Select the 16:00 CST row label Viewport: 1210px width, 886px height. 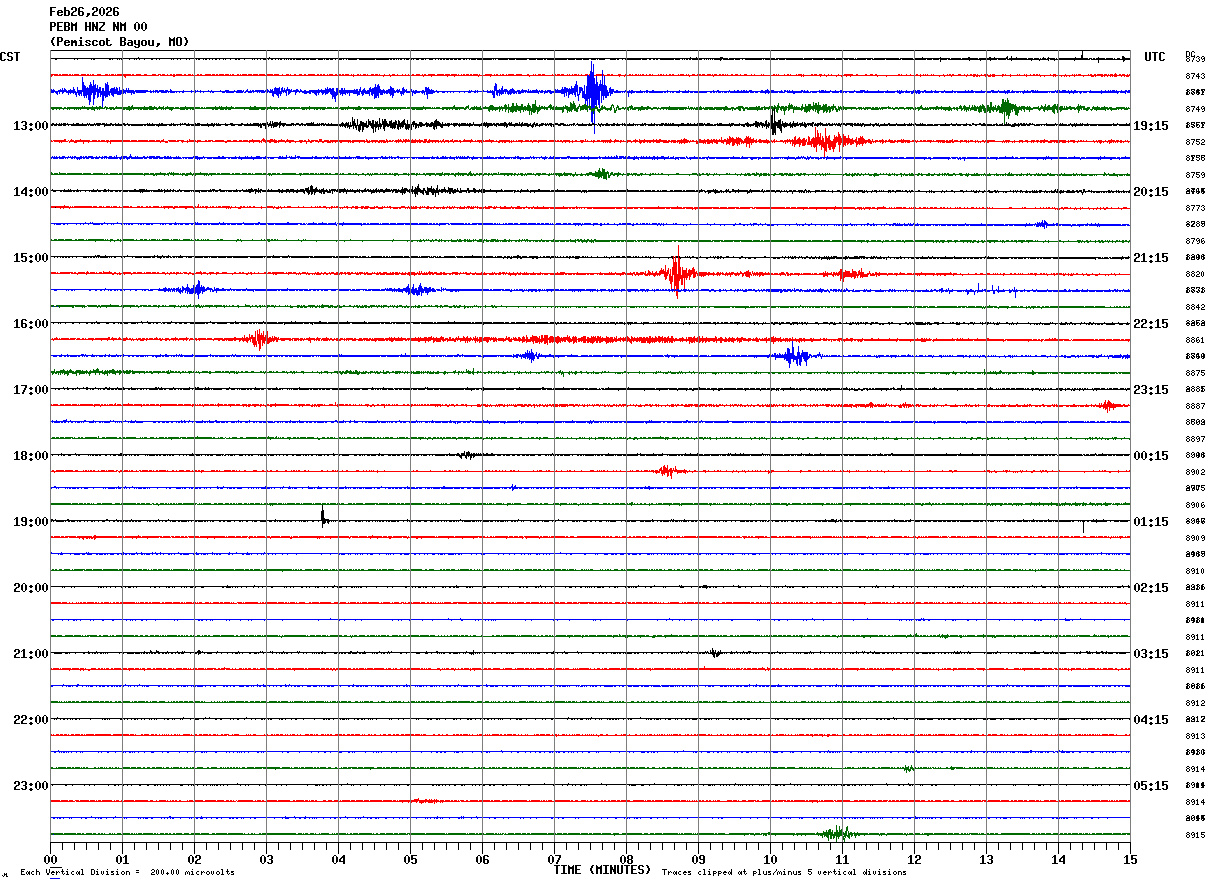pos(30,324)
